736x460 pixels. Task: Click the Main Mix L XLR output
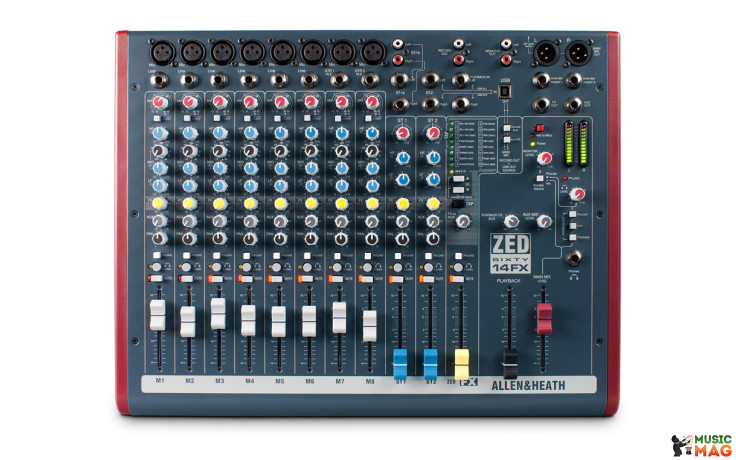tap(547, 53)
